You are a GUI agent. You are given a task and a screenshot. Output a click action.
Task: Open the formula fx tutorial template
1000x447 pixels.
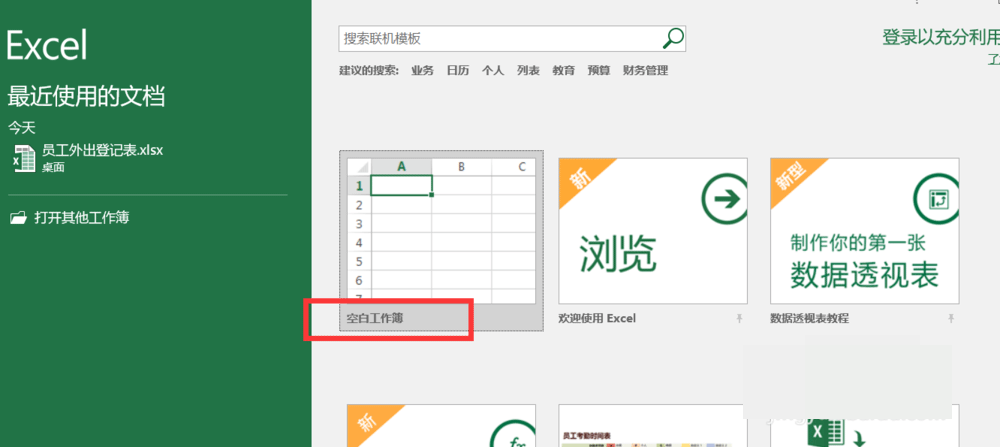441,425
